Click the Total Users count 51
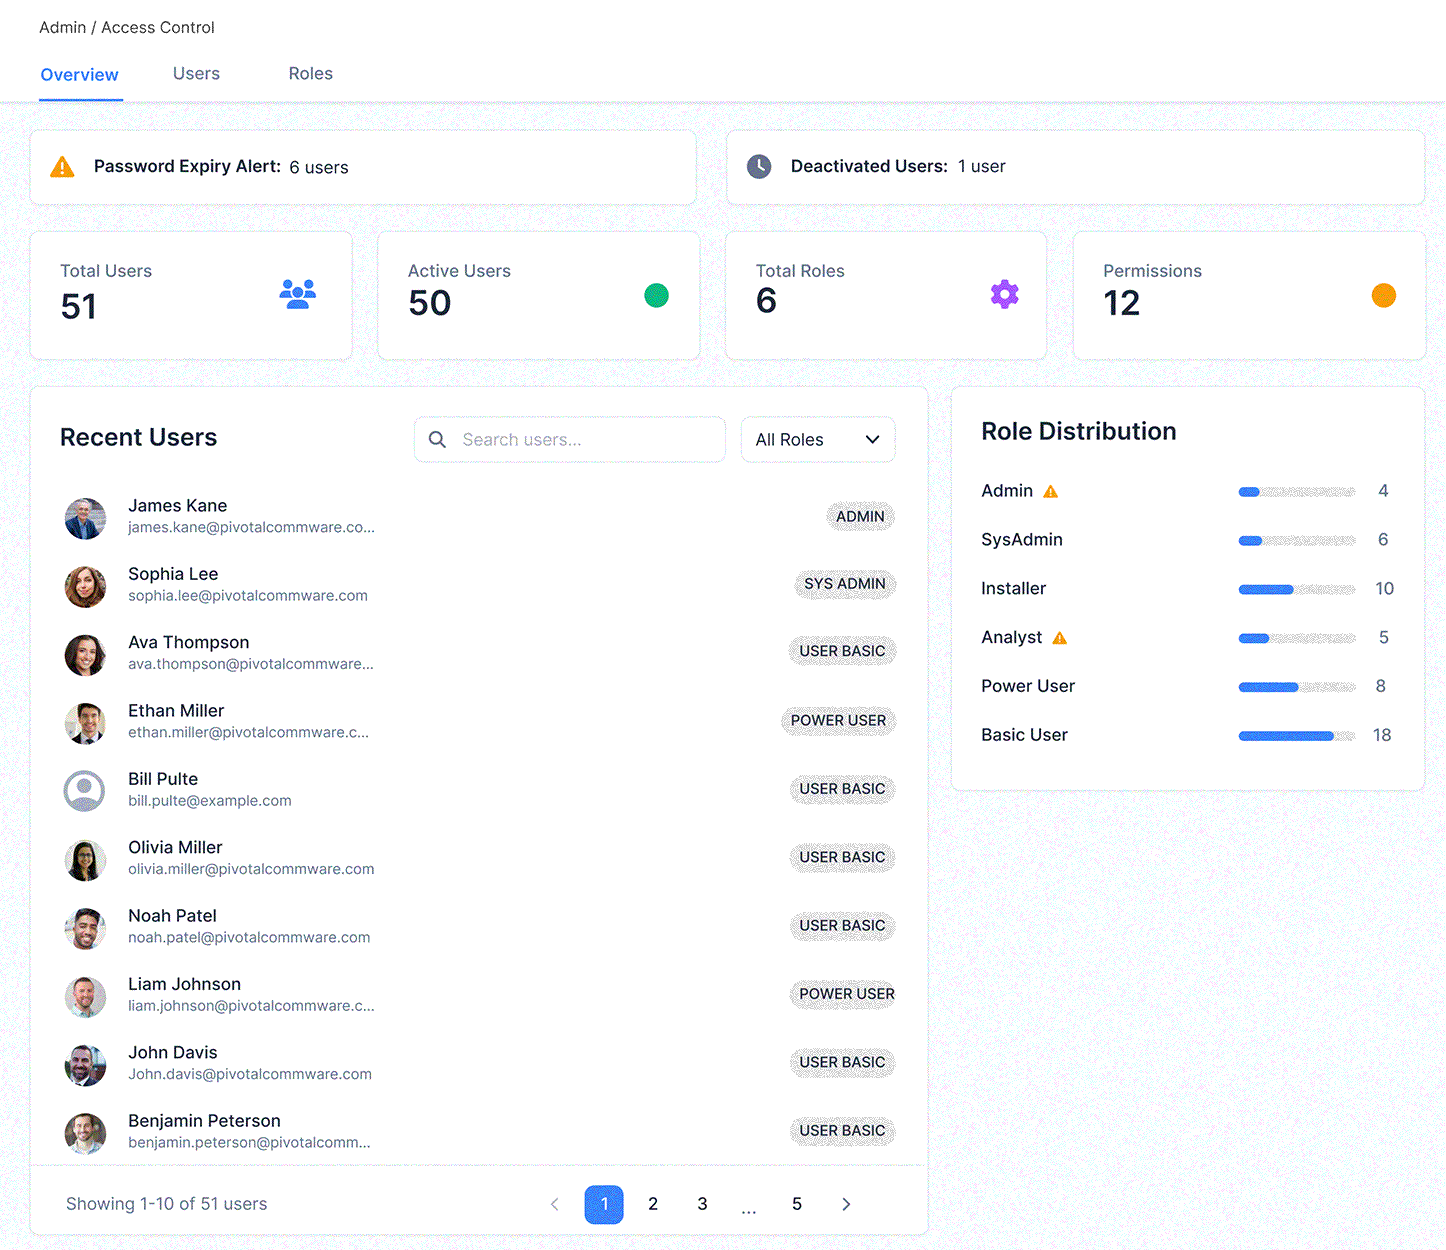 tap(79, 306)
